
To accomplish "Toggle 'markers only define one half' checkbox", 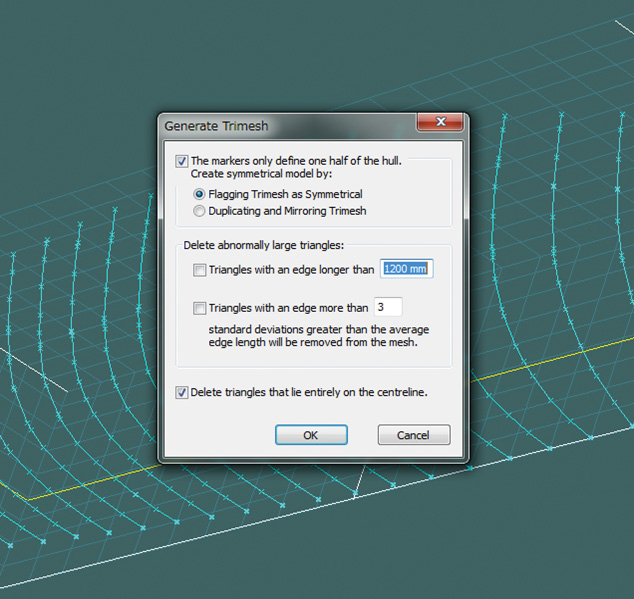I will click(x=182, y=161).
